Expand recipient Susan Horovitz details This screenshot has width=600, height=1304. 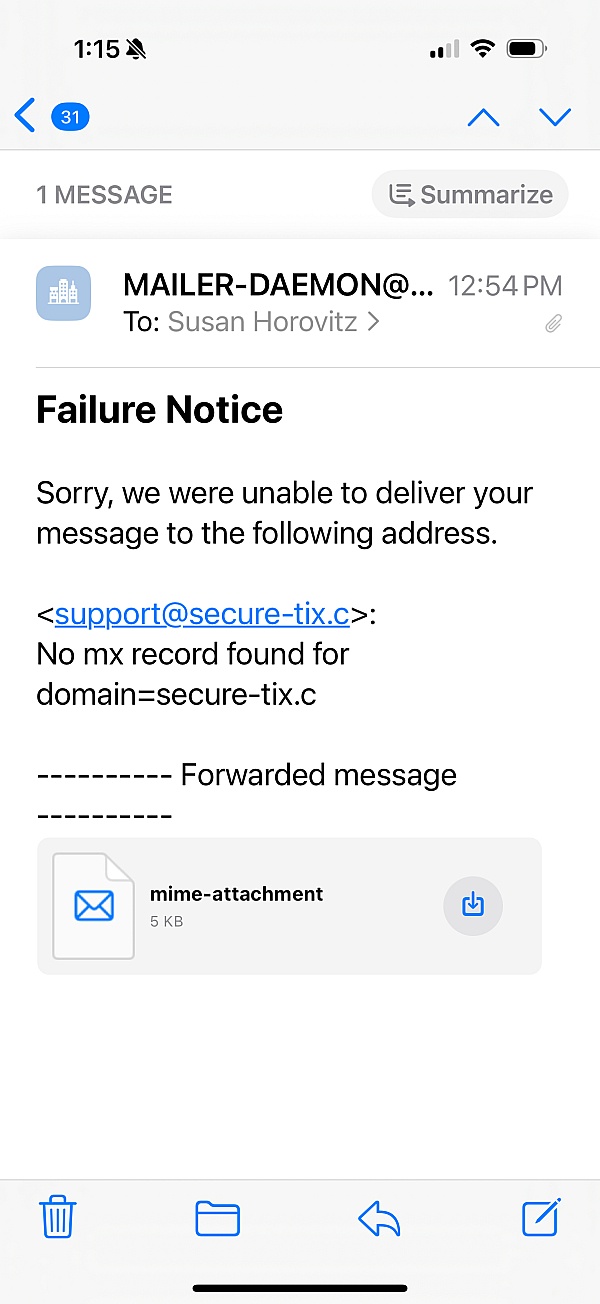pyautogui.click(x=272, y=321)
